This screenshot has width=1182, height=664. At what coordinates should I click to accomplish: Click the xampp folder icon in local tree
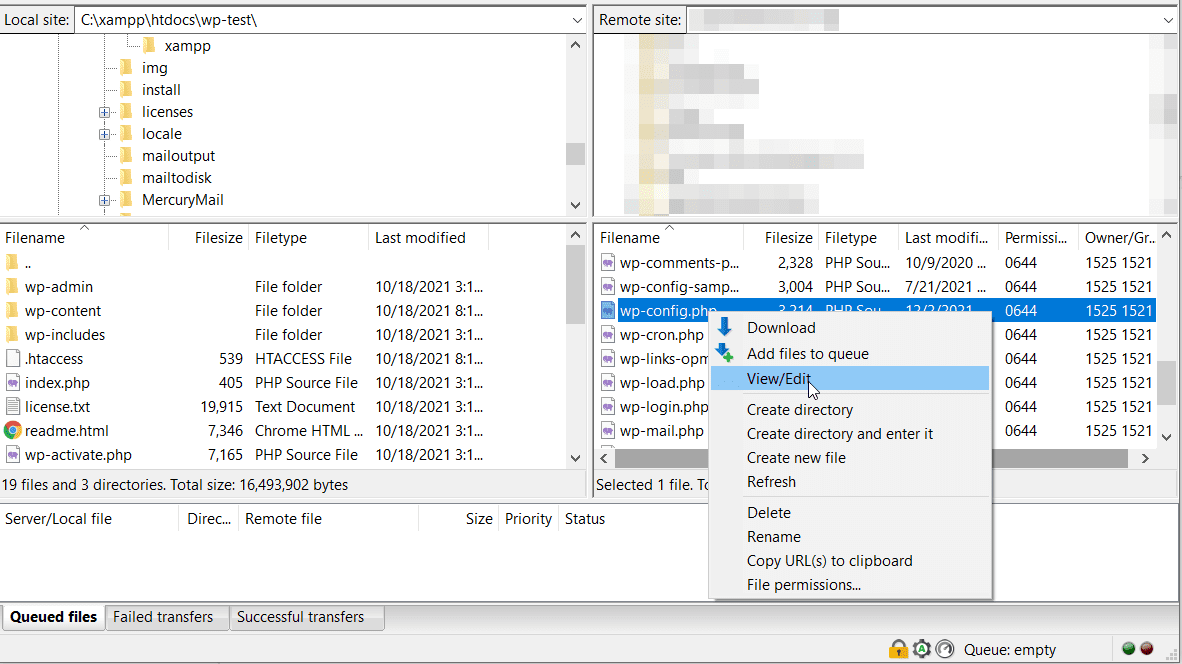click(x=149, y=45)
